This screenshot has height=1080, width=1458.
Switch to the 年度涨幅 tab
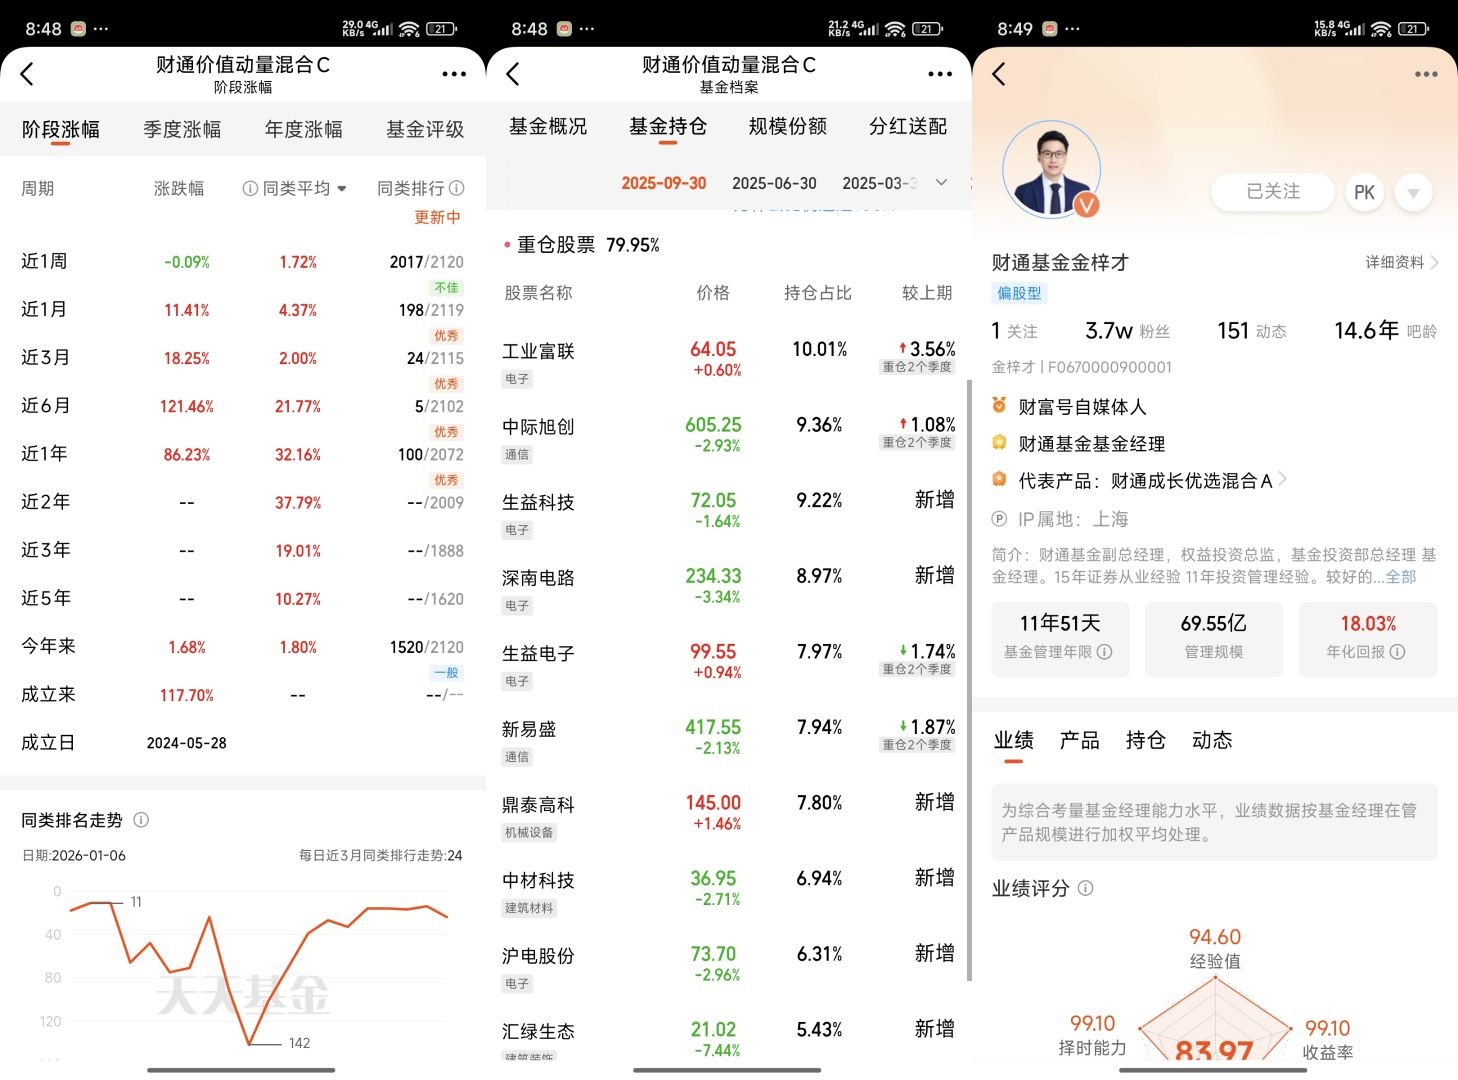point(304,130)
